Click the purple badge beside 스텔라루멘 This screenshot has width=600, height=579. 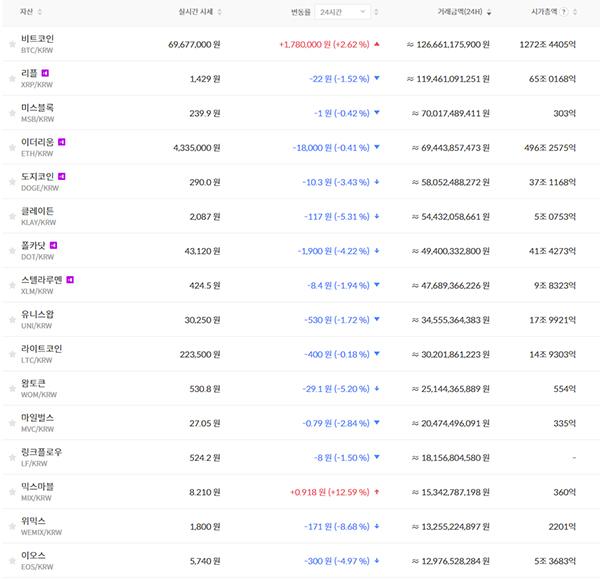tap(70, 279)
